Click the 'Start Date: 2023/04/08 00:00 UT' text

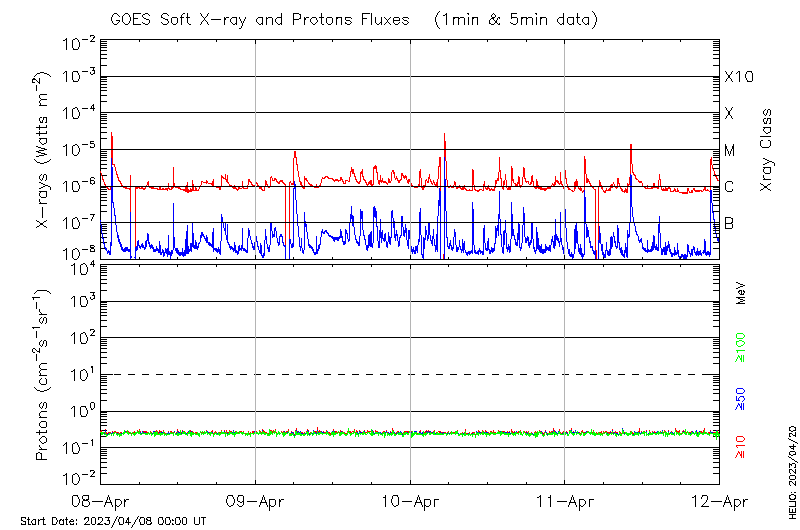coord(113,521)
